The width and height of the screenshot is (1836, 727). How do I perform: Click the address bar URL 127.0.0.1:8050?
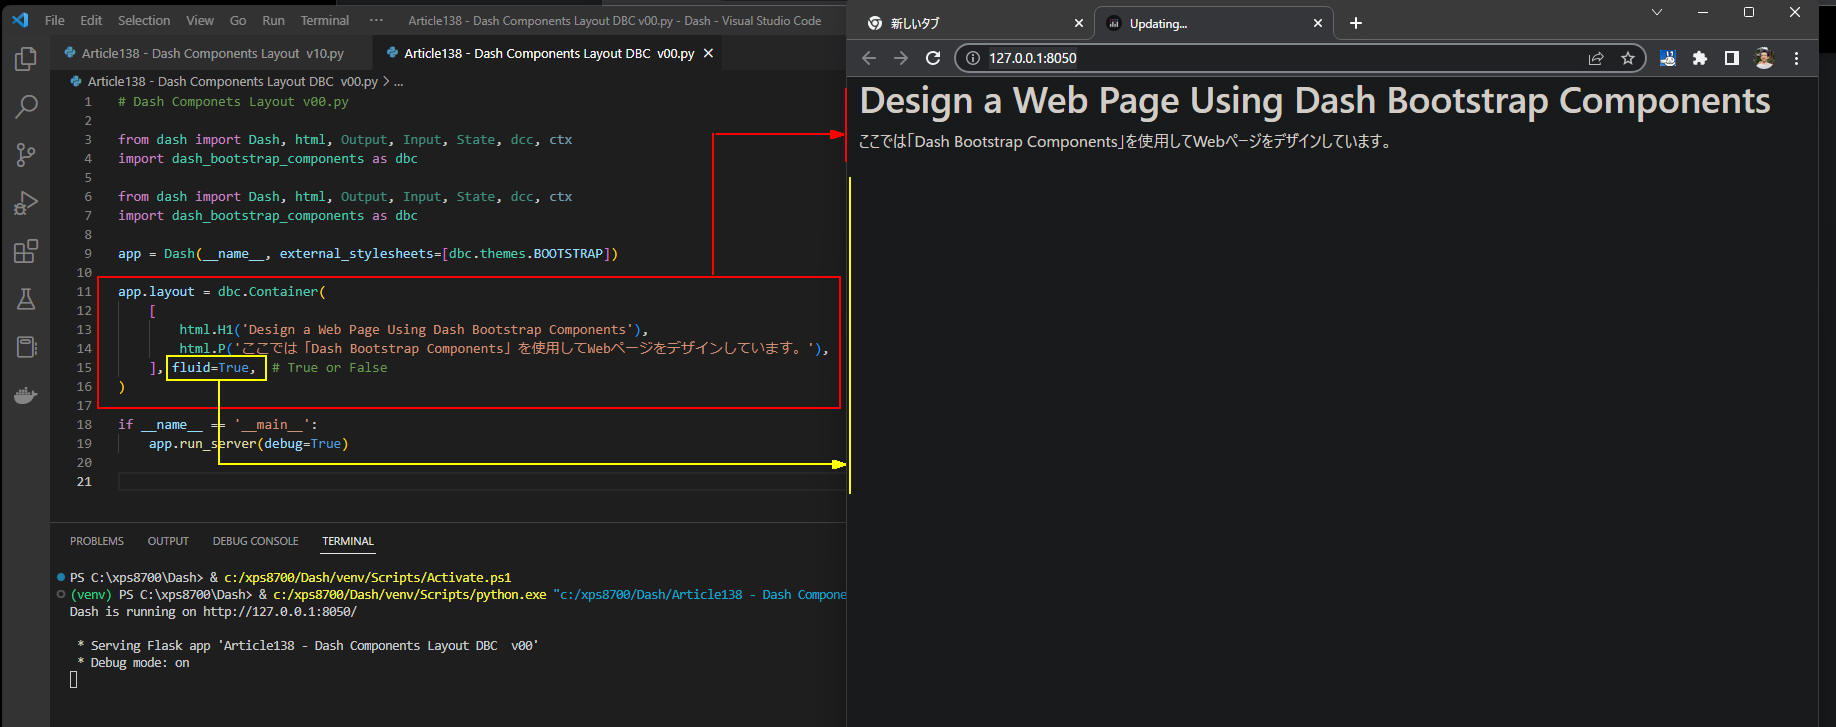1033,58
